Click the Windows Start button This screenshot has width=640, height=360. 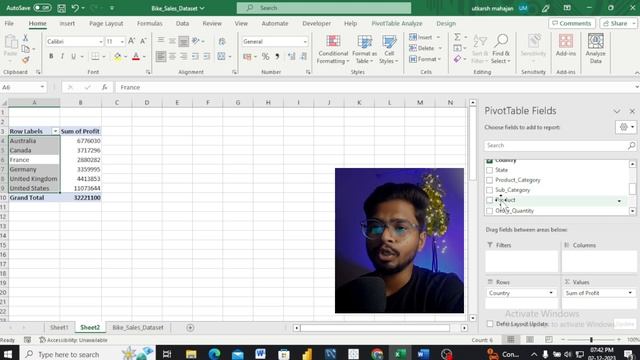(x=8, y=354)
